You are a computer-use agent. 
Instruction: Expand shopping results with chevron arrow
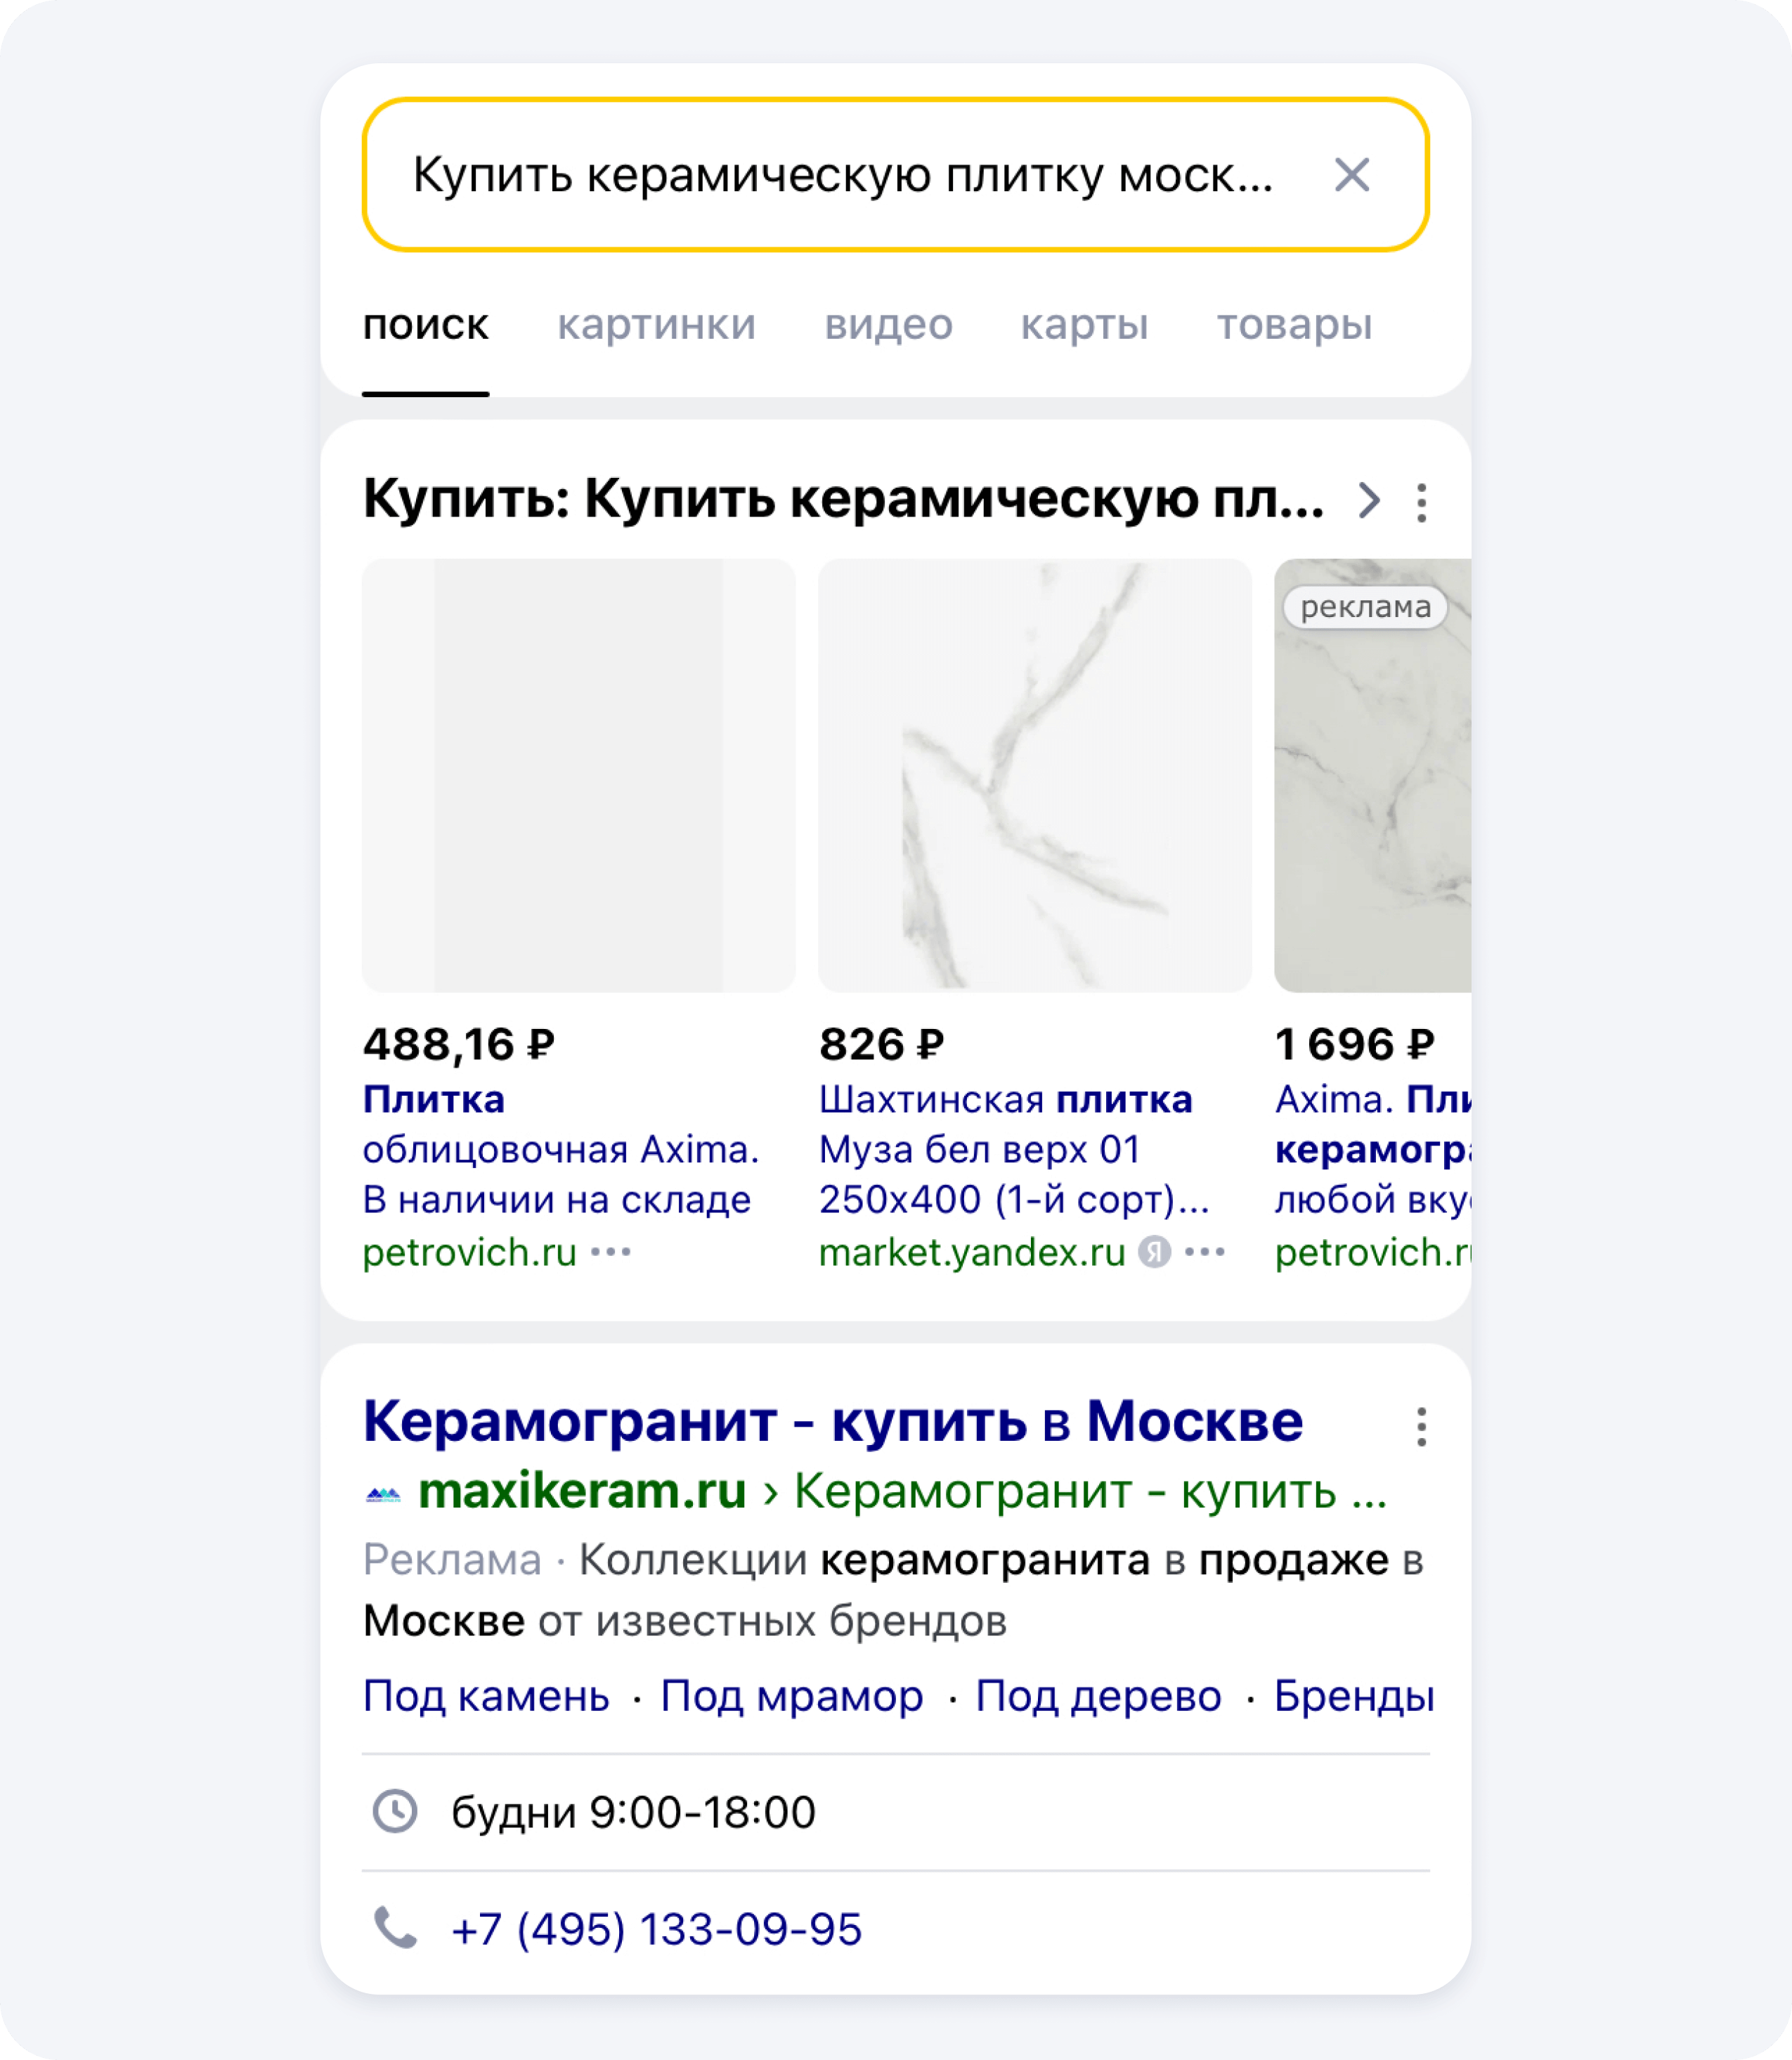coord(1369,500)
